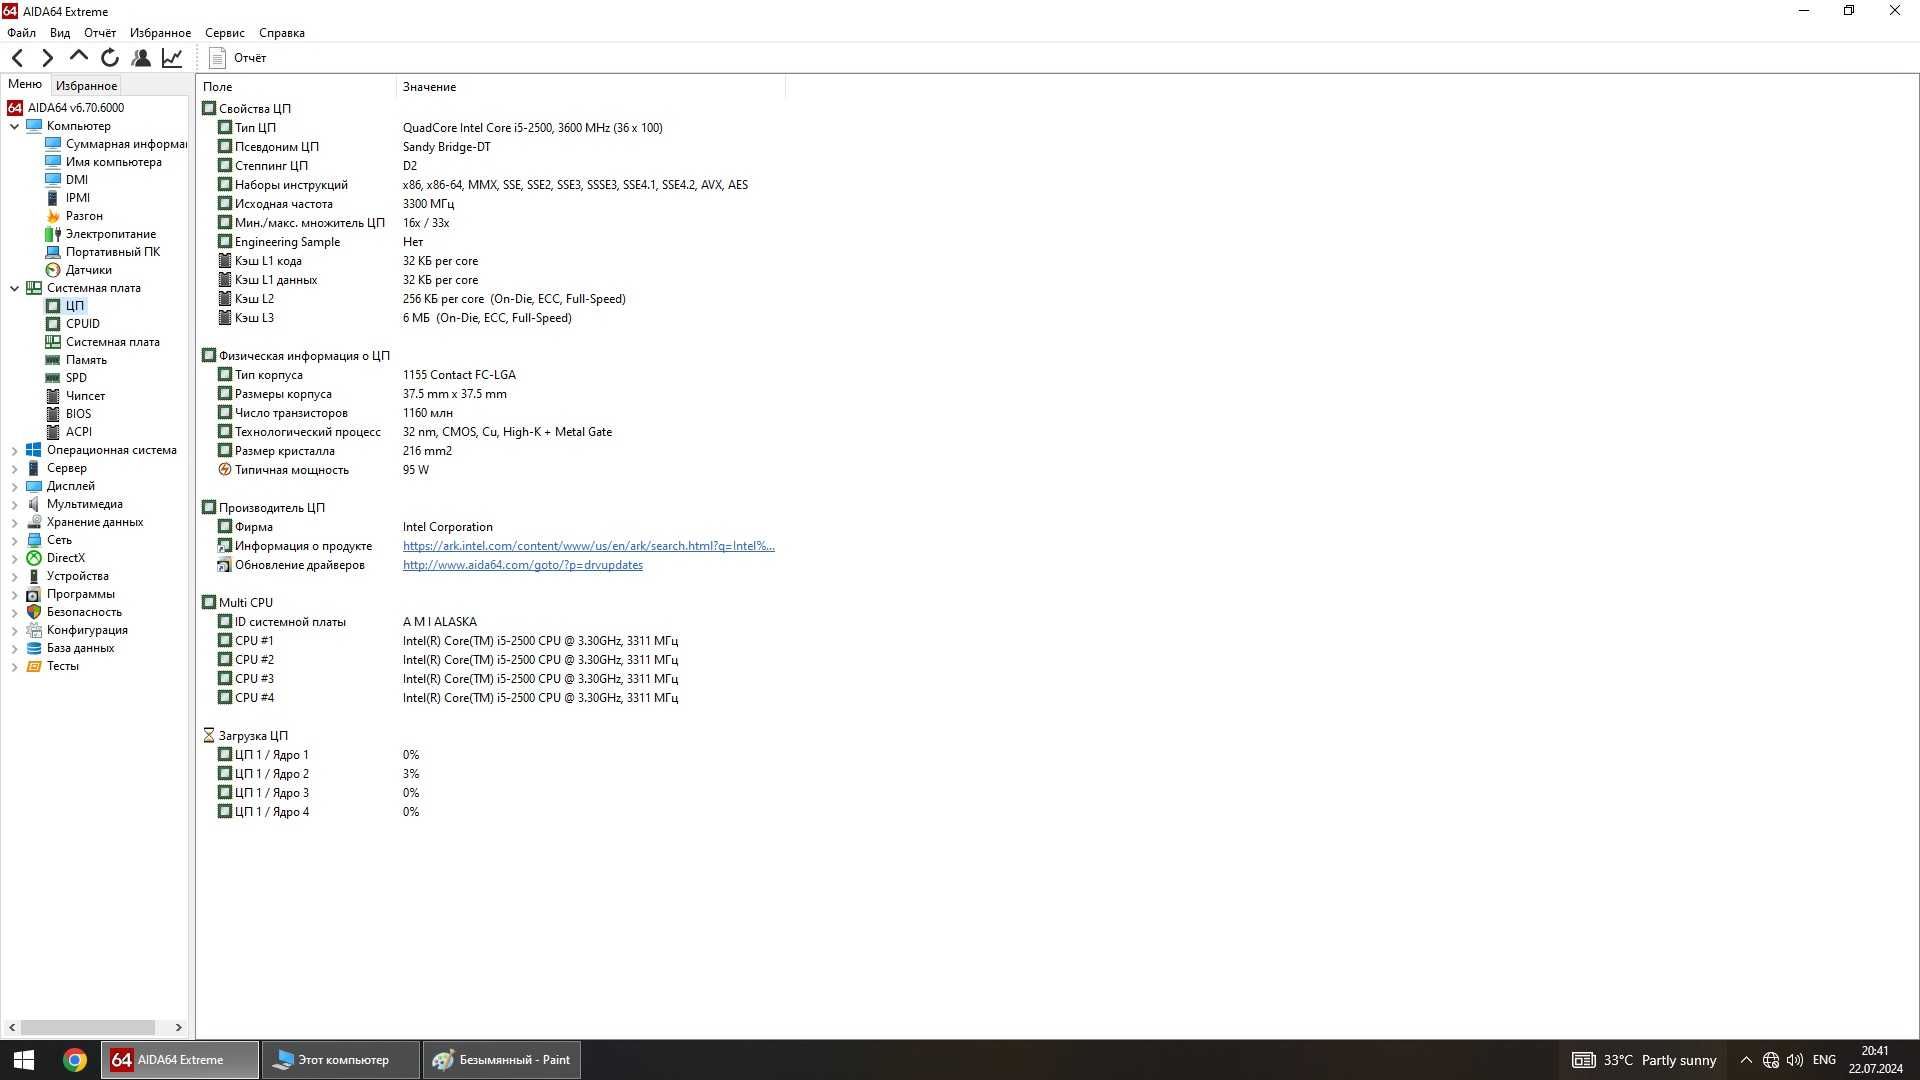Open the BIOS chip icon item

click(x=53, y=414)
